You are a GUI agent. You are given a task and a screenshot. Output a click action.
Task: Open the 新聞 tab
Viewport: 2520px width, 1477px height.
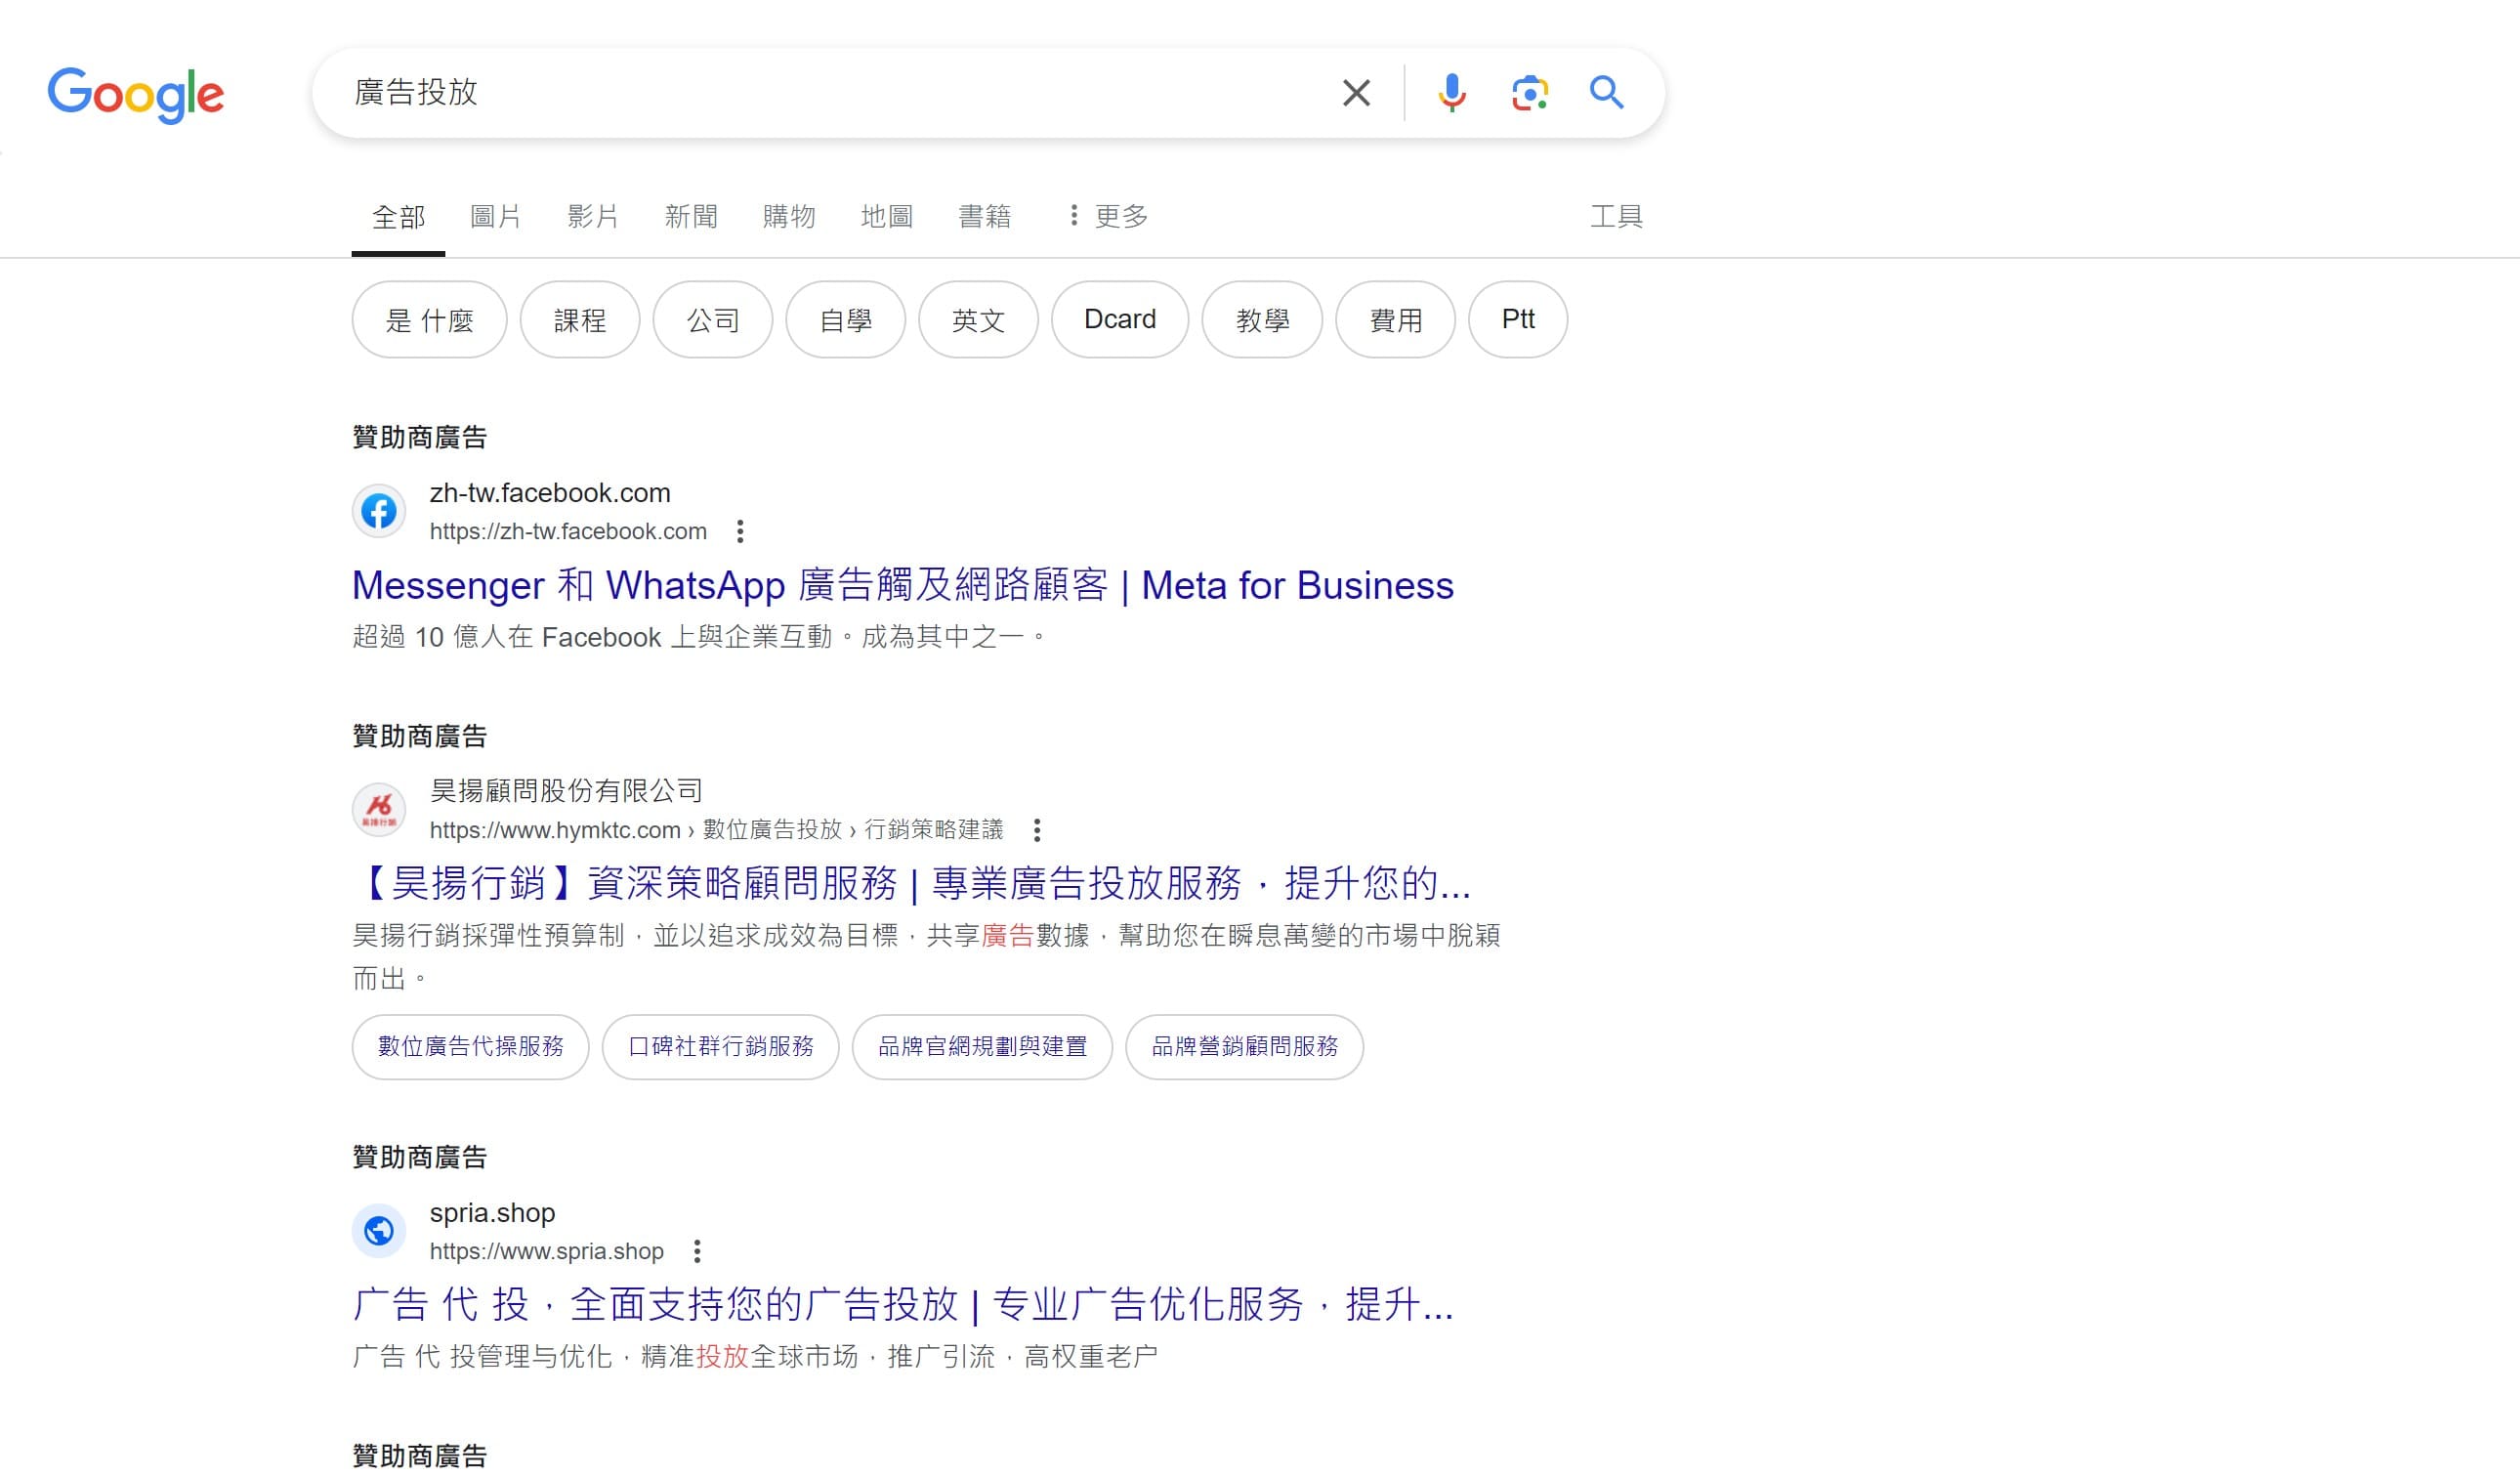point(691,216)
